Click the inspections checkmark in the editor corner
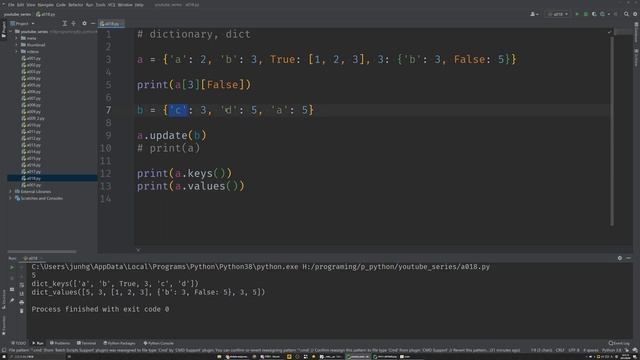 610,32
